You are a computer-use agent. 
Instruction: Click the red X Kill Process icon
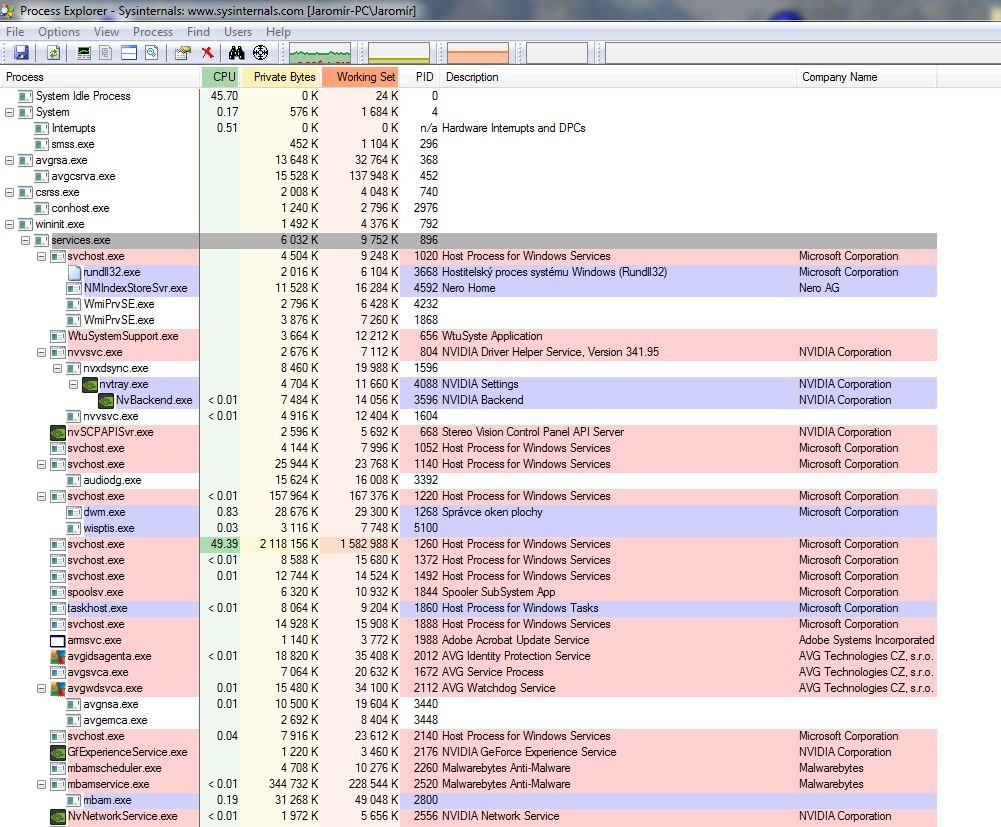[x=207, y=53]
